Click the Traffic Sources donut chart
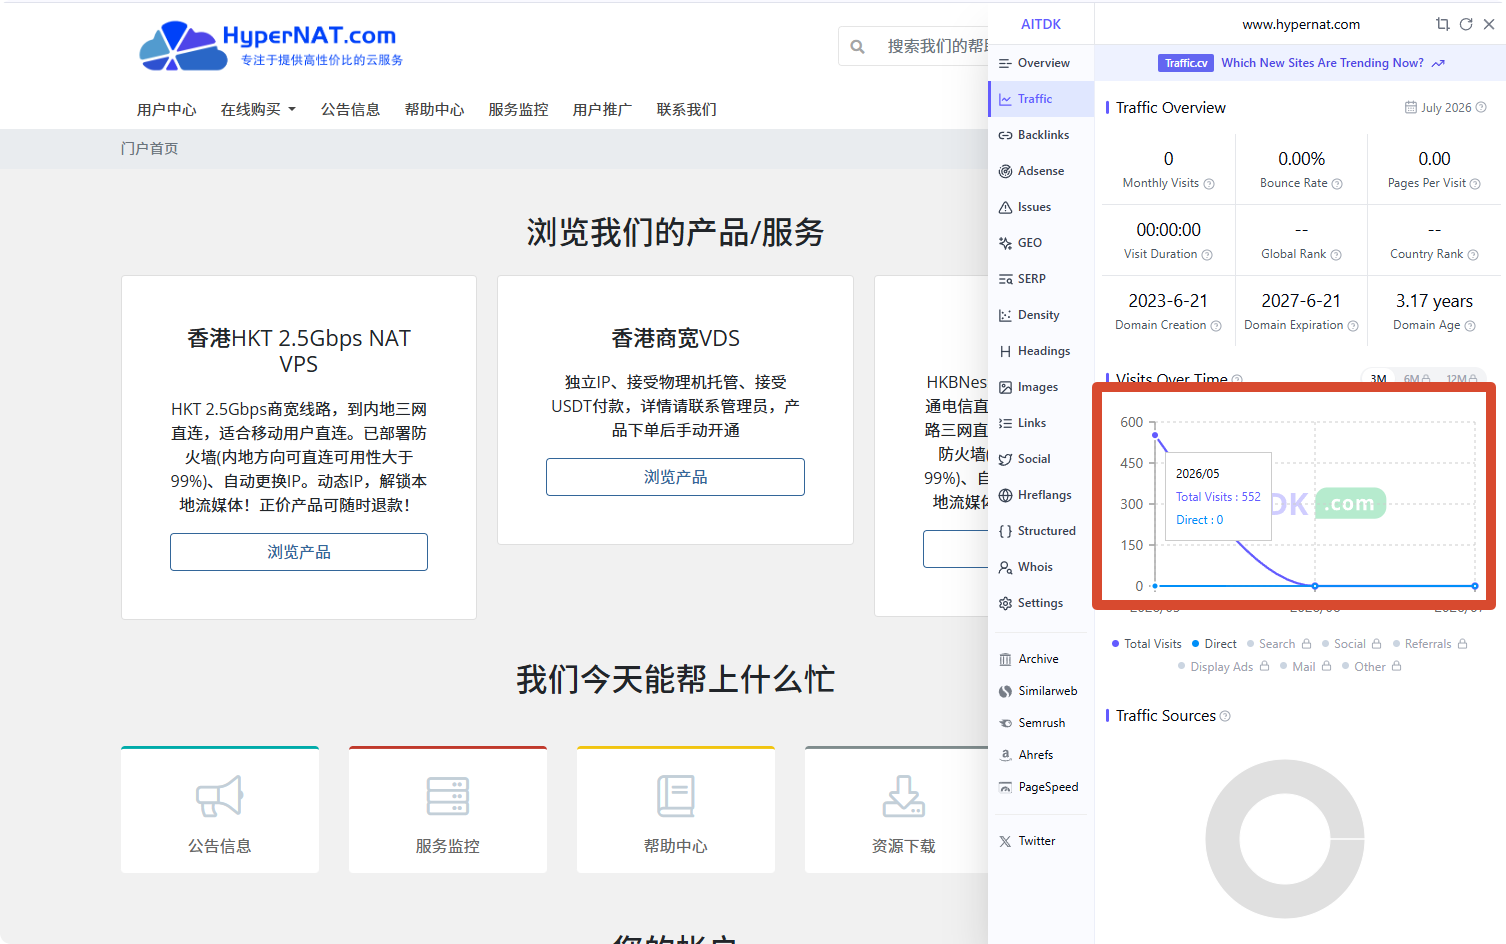 [x=1285, y=839]
